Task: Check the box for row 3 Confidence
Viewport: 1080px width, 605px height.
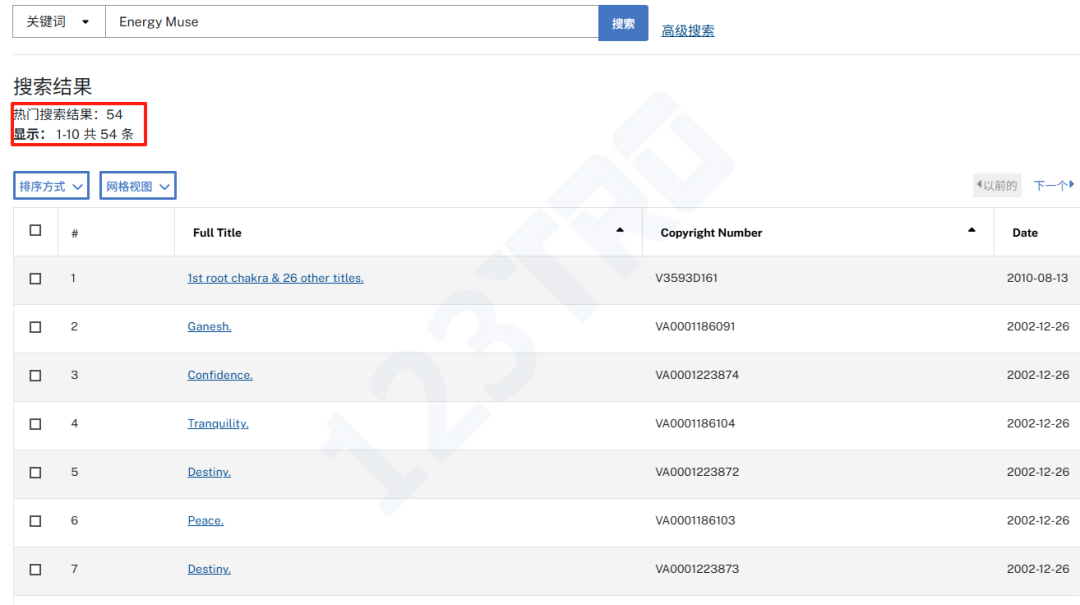Action: pyautogui.click(x=35, y=376)
